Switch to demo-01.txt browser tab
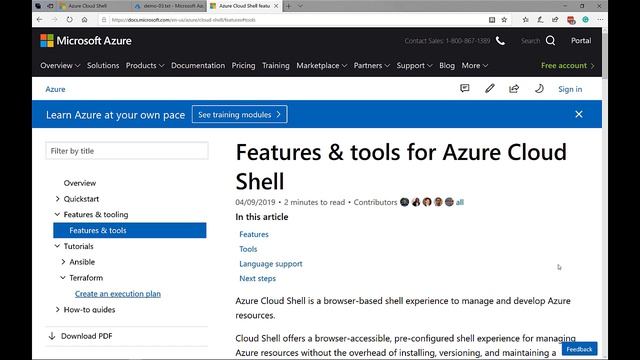Image resolution: width=640 pixels, height=360 pixels. [169, 6]
